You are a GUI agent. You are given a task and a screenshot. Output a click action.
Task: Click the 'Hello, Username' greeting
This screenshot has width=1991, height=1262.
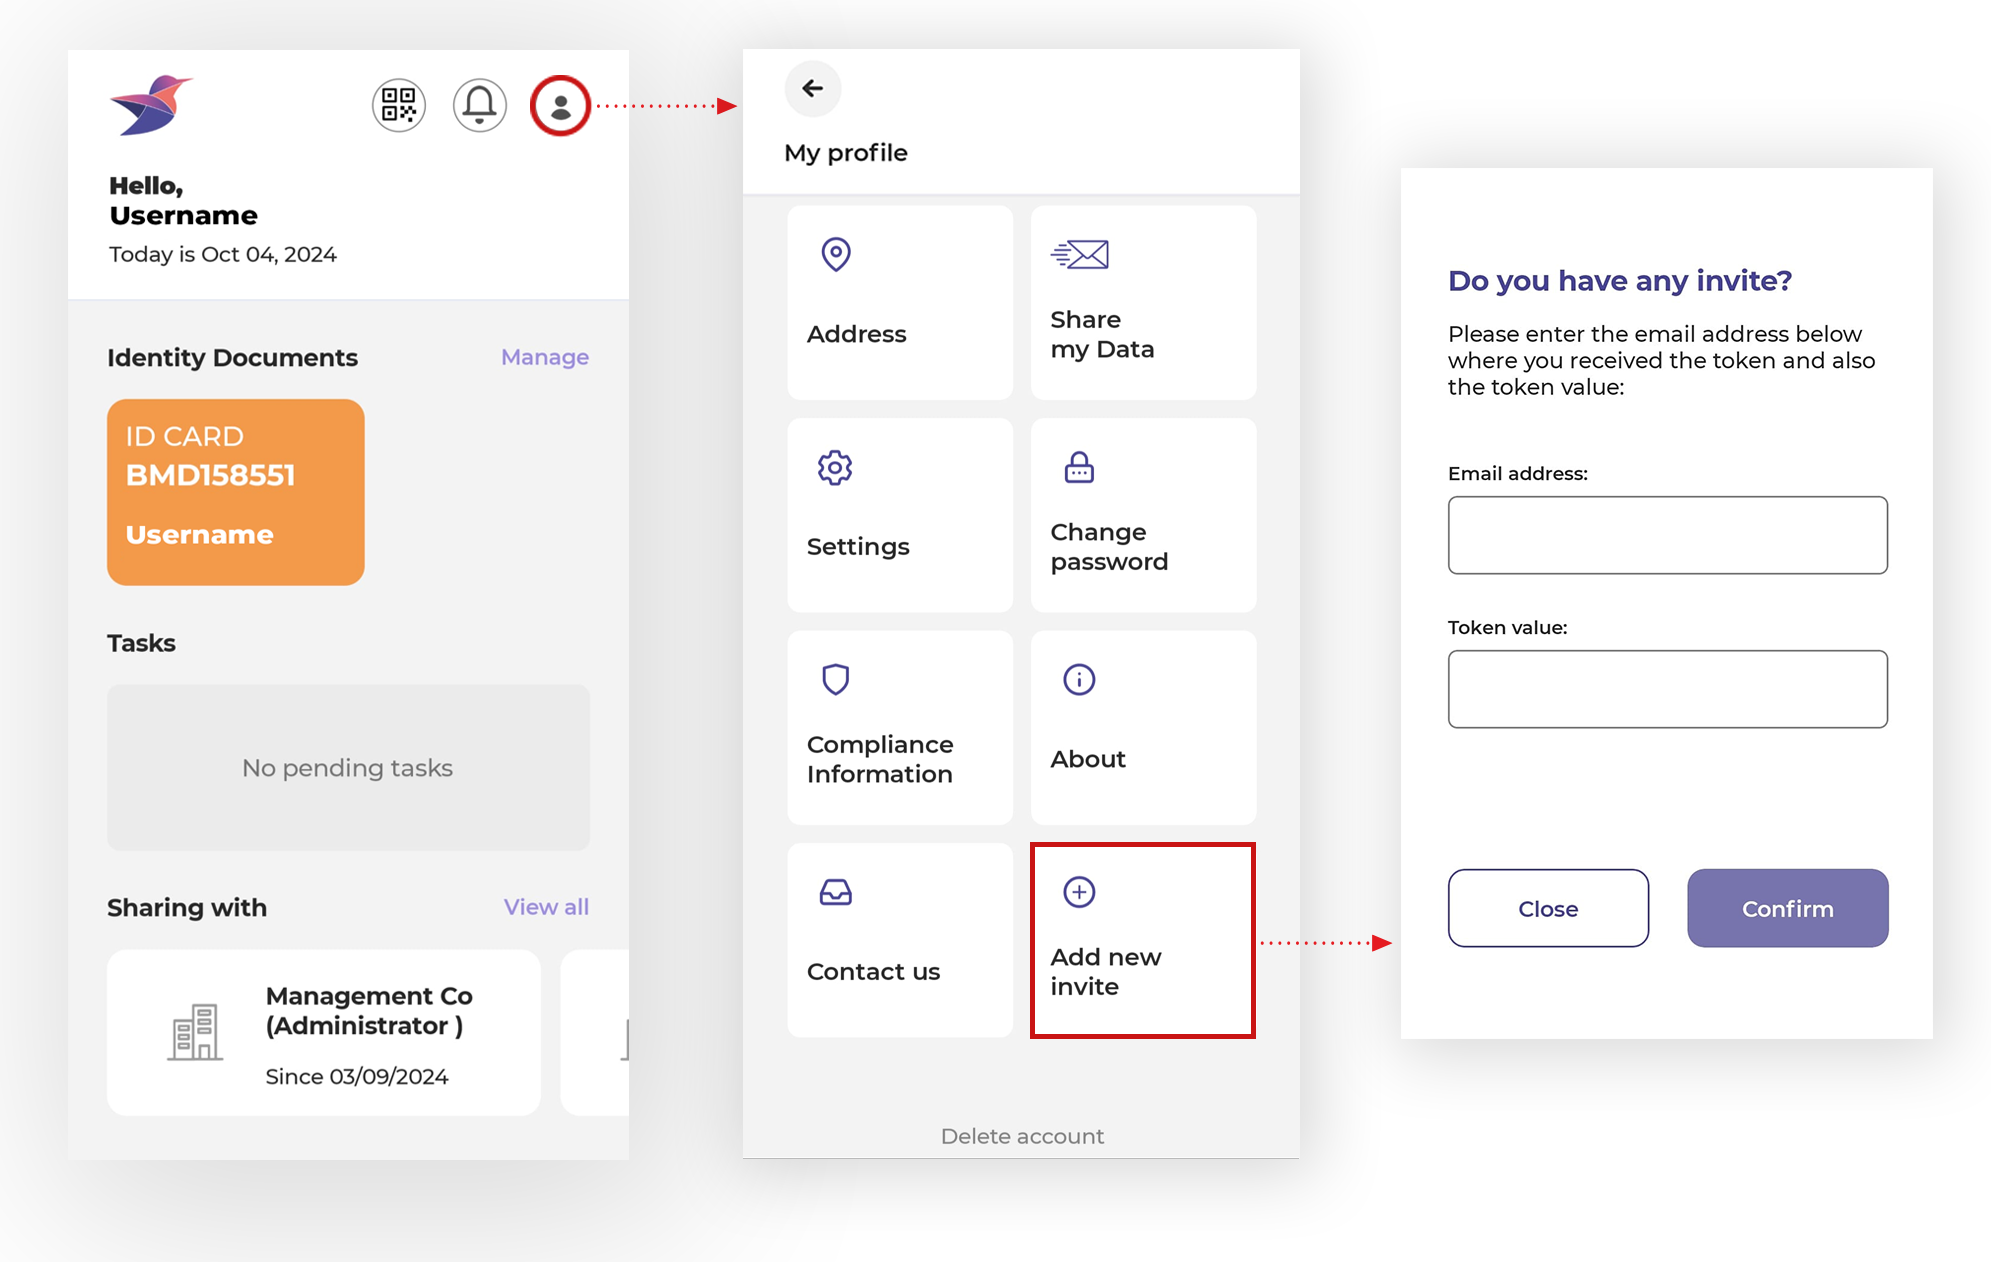coord(183,200)
